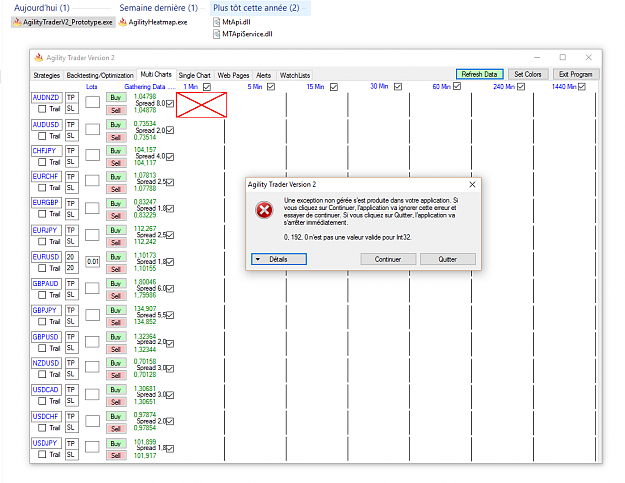Toggle the spread checkbox for GBPJPY
Viewport: 625px width, 483px height.
click(x=170, y=315)
